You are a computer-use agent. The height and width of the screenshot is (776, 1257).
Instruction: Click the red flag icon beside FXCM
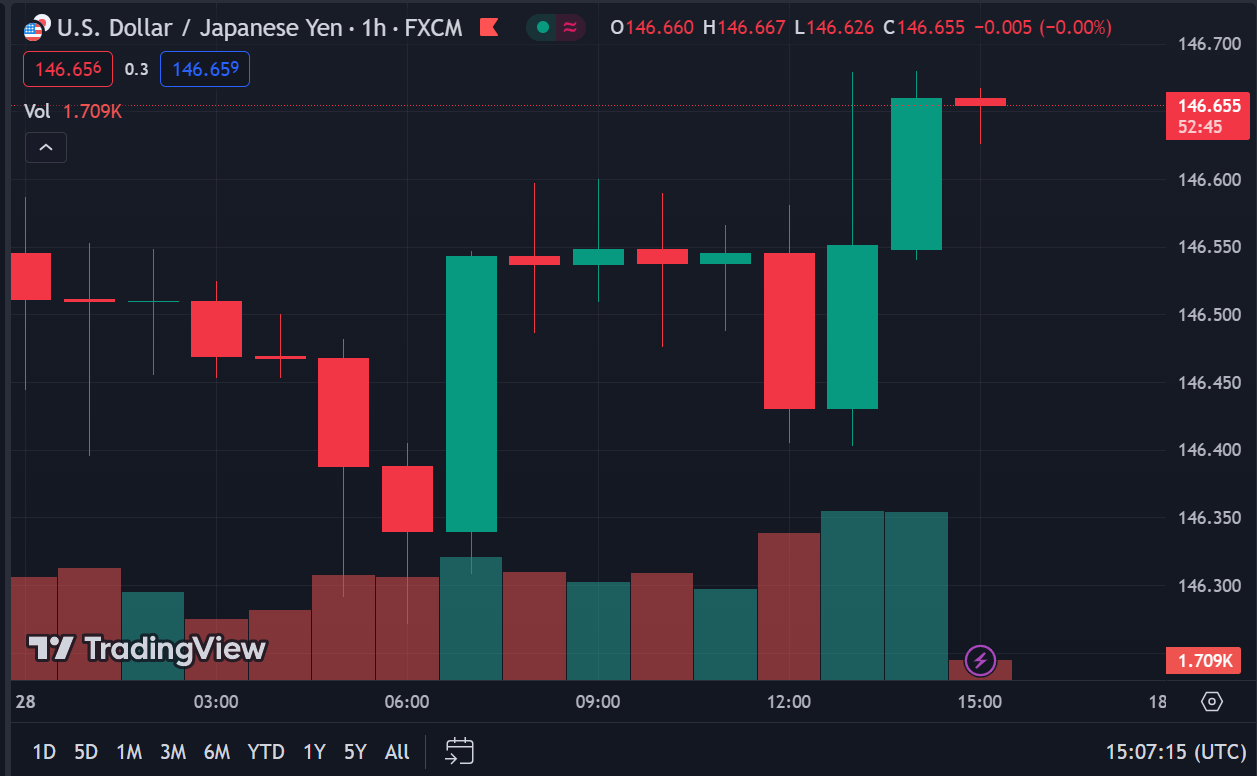(x=489, y=28)
